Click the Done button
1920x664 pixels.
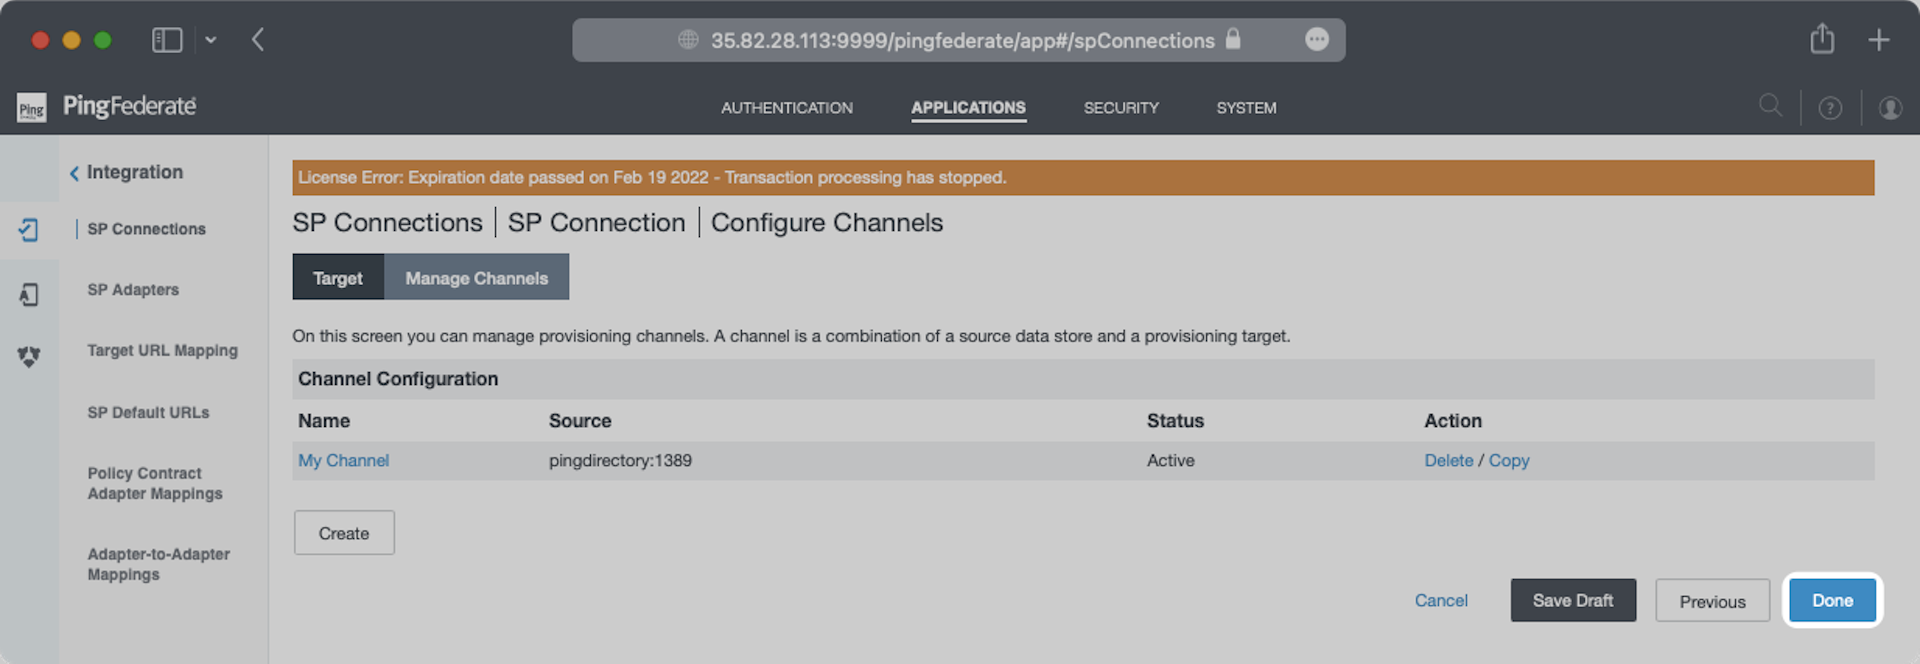pos(1832,600)
